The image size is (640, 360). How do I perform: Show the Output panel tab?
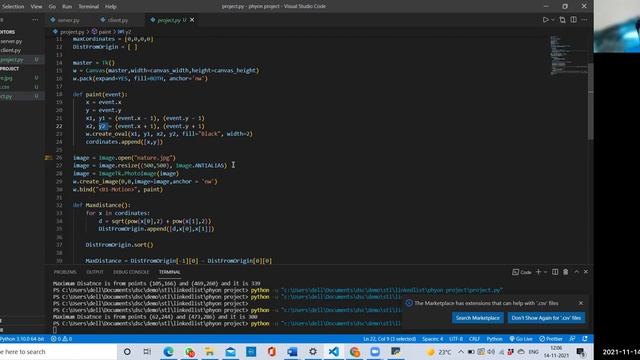pyautogui.click(x=95, y=272)
